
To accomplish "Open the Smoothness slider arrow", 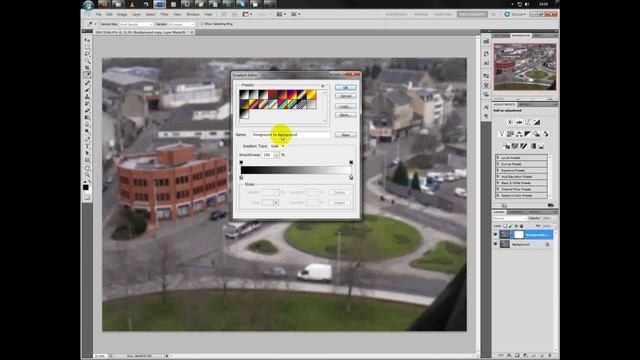I will tap(276, 155).
